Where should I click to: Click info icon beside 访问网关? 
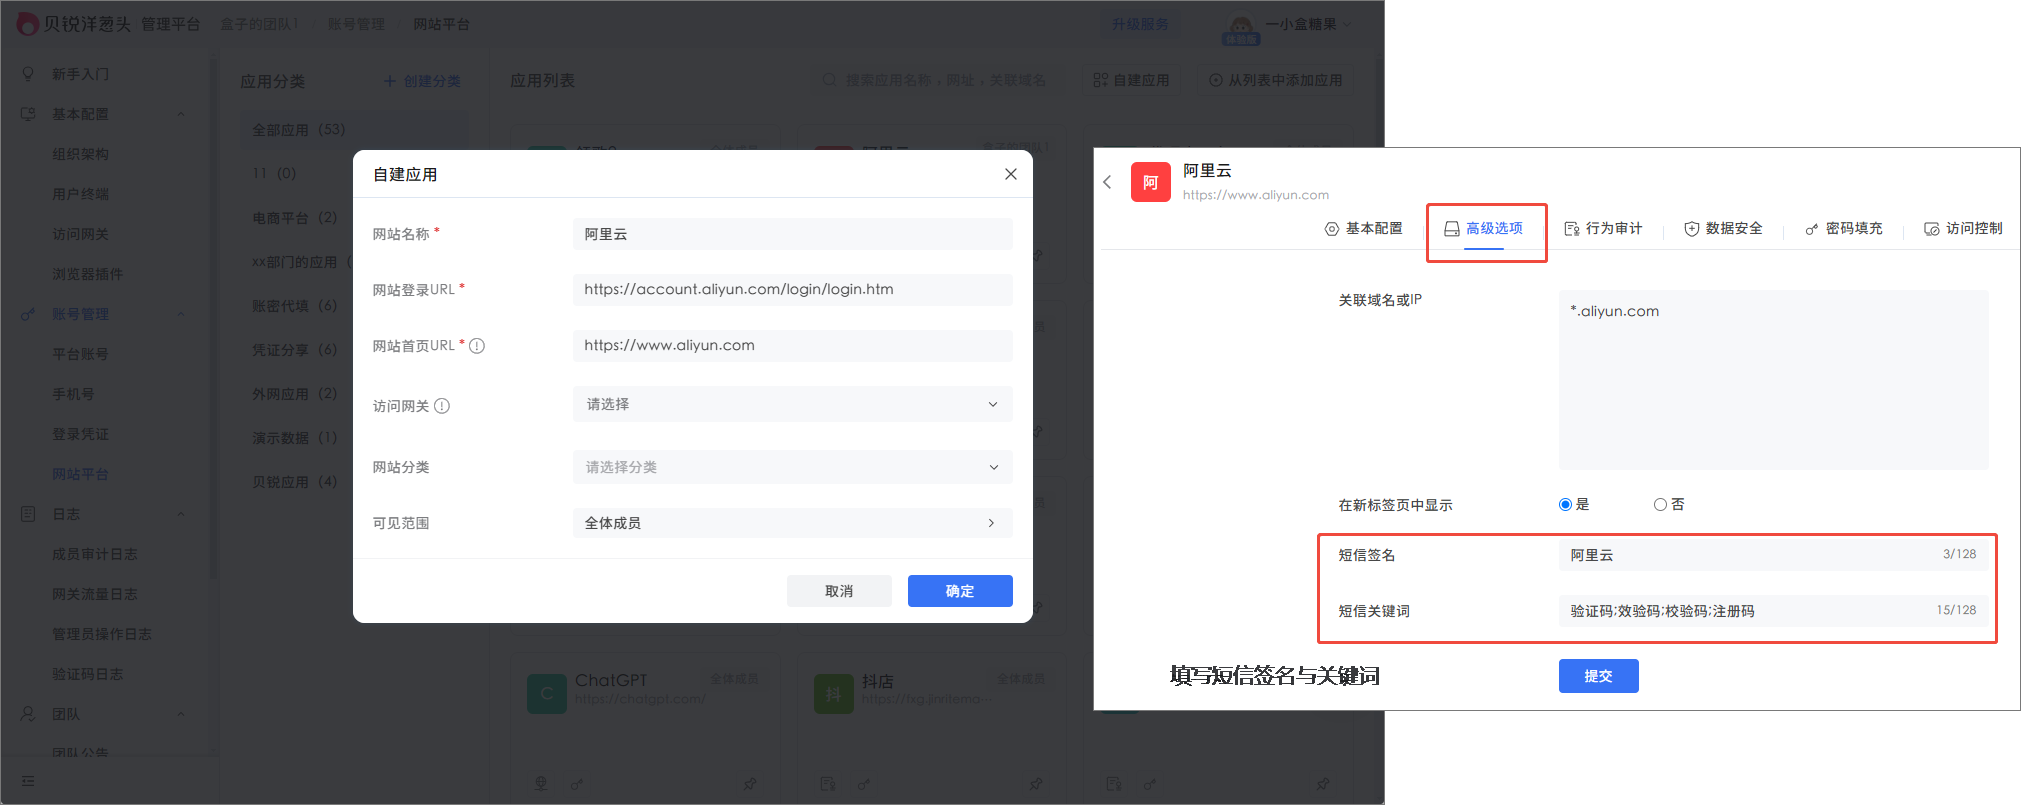(442, 406)
